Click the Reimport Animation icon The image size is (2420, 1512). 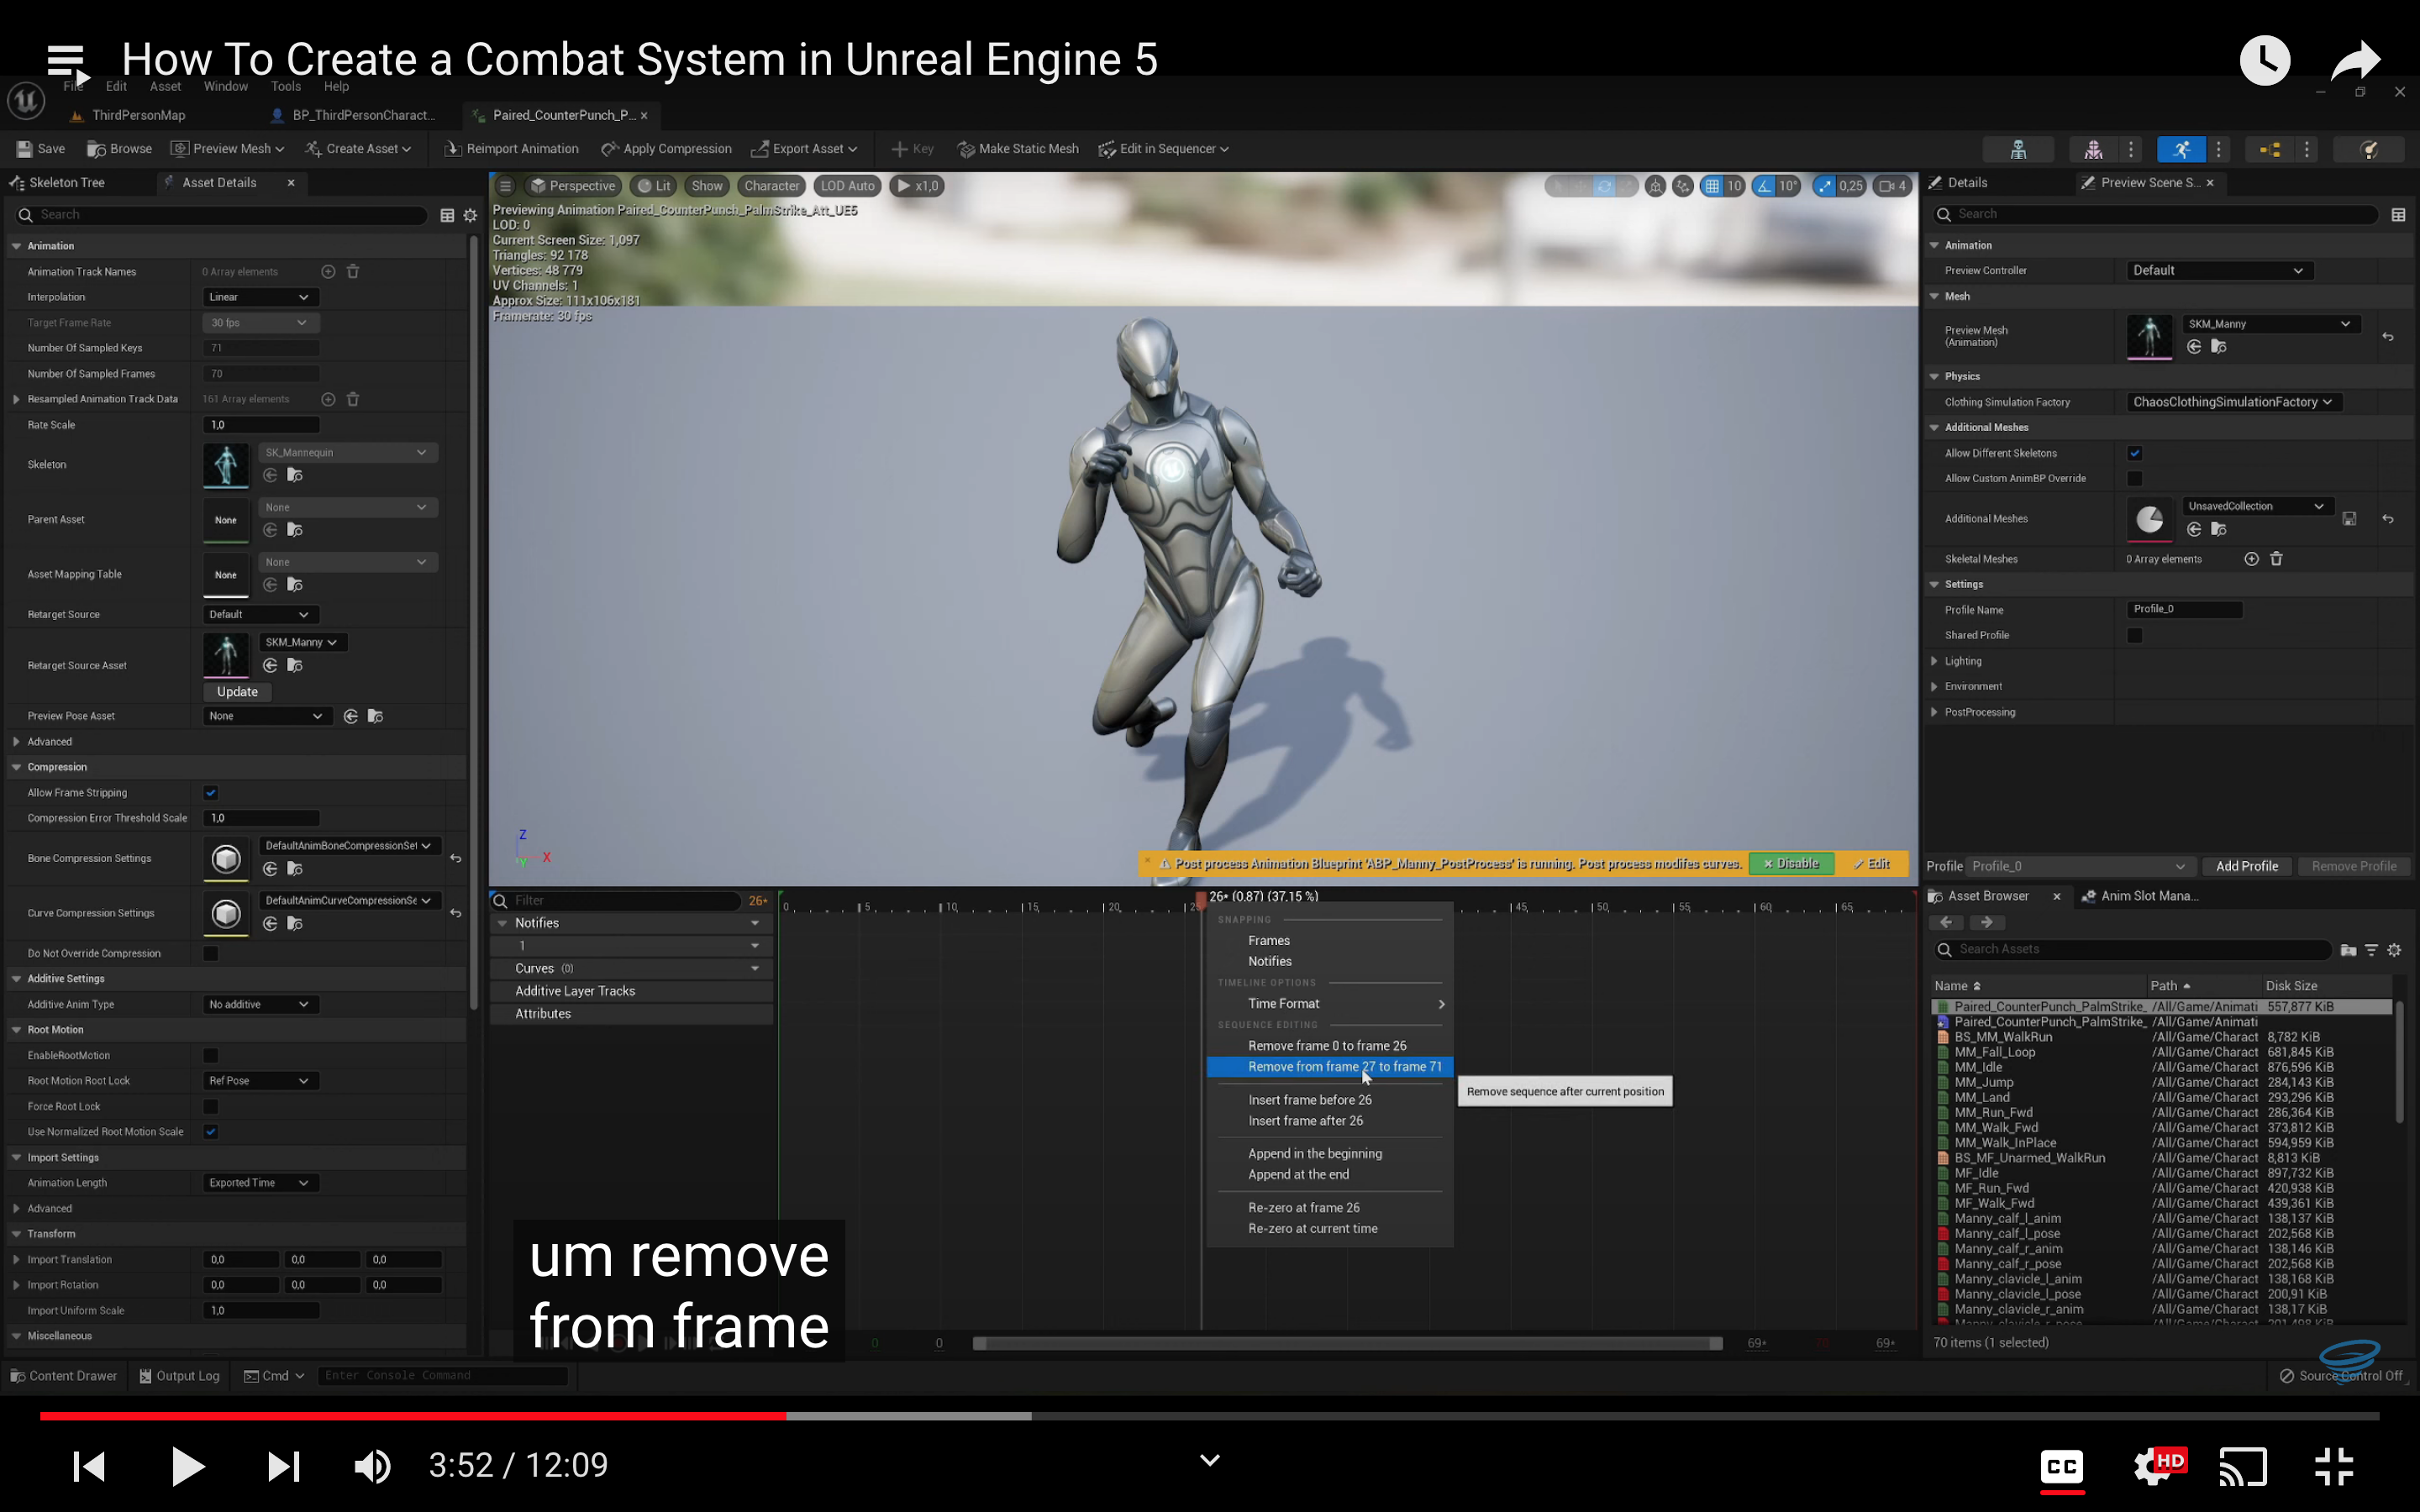[453, 149]
